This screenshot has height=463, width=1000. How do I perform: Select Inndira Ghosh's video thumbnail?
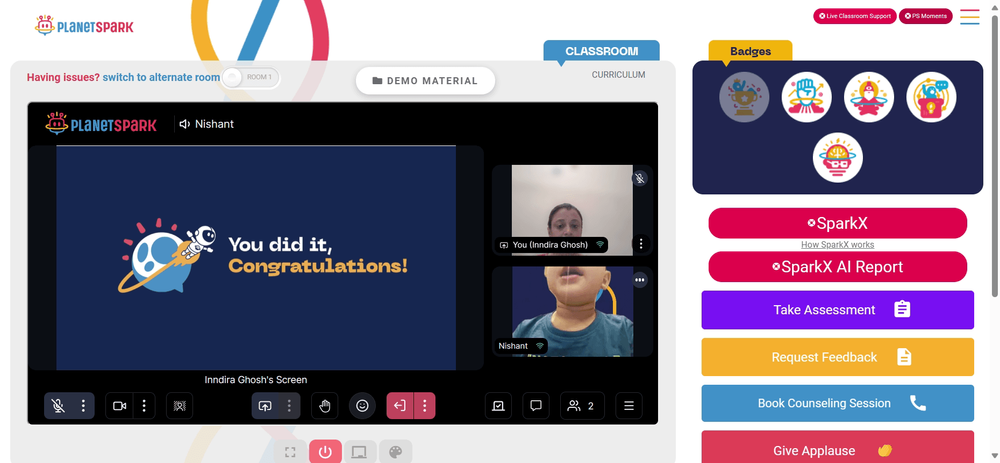[x=573, y=210]
